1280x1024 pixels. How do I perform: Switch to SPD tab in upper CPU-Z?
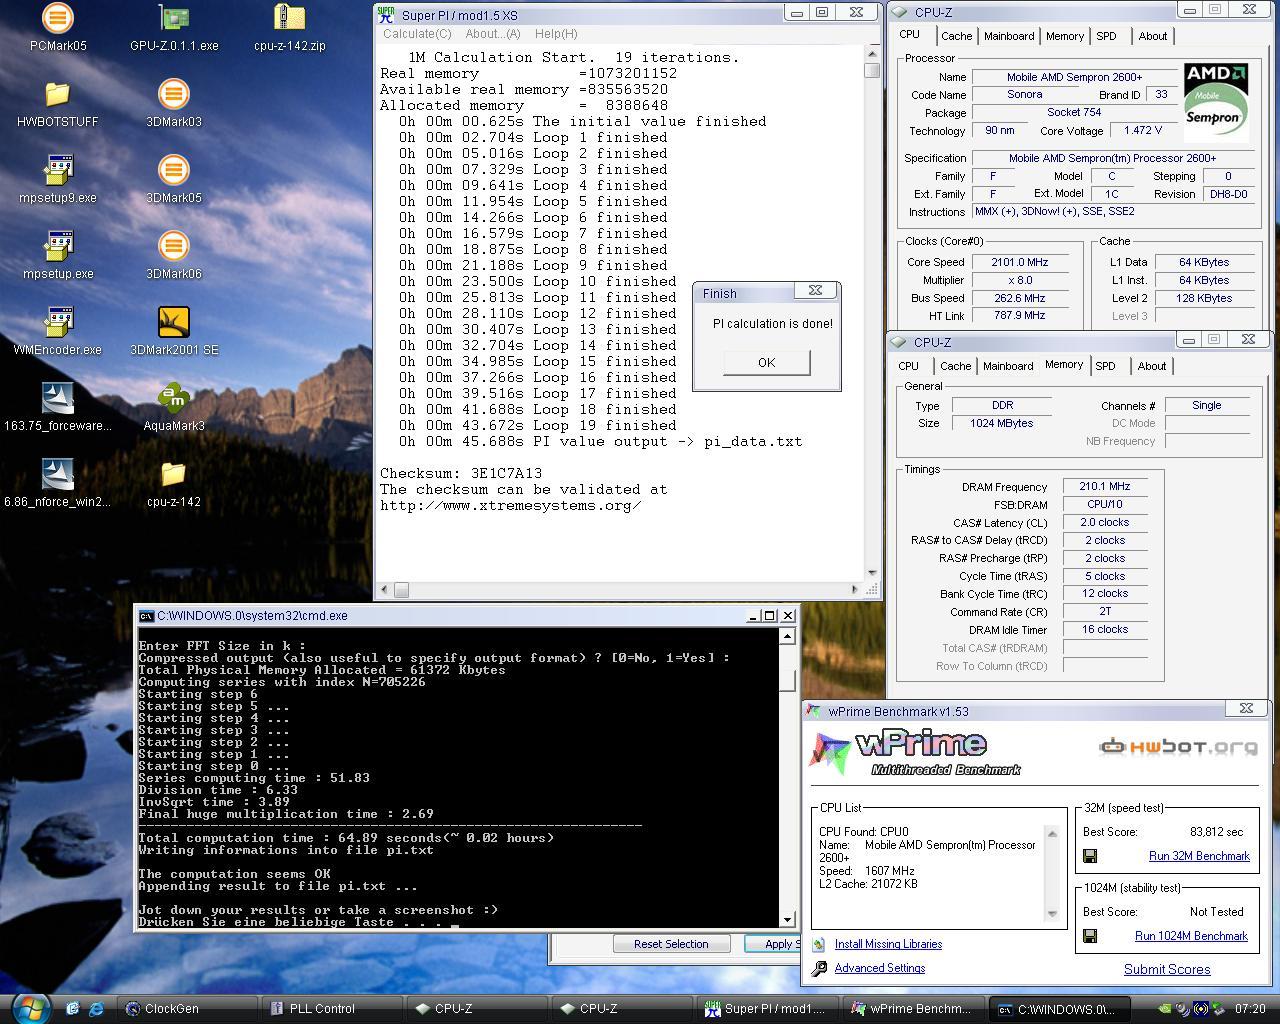1106,36
